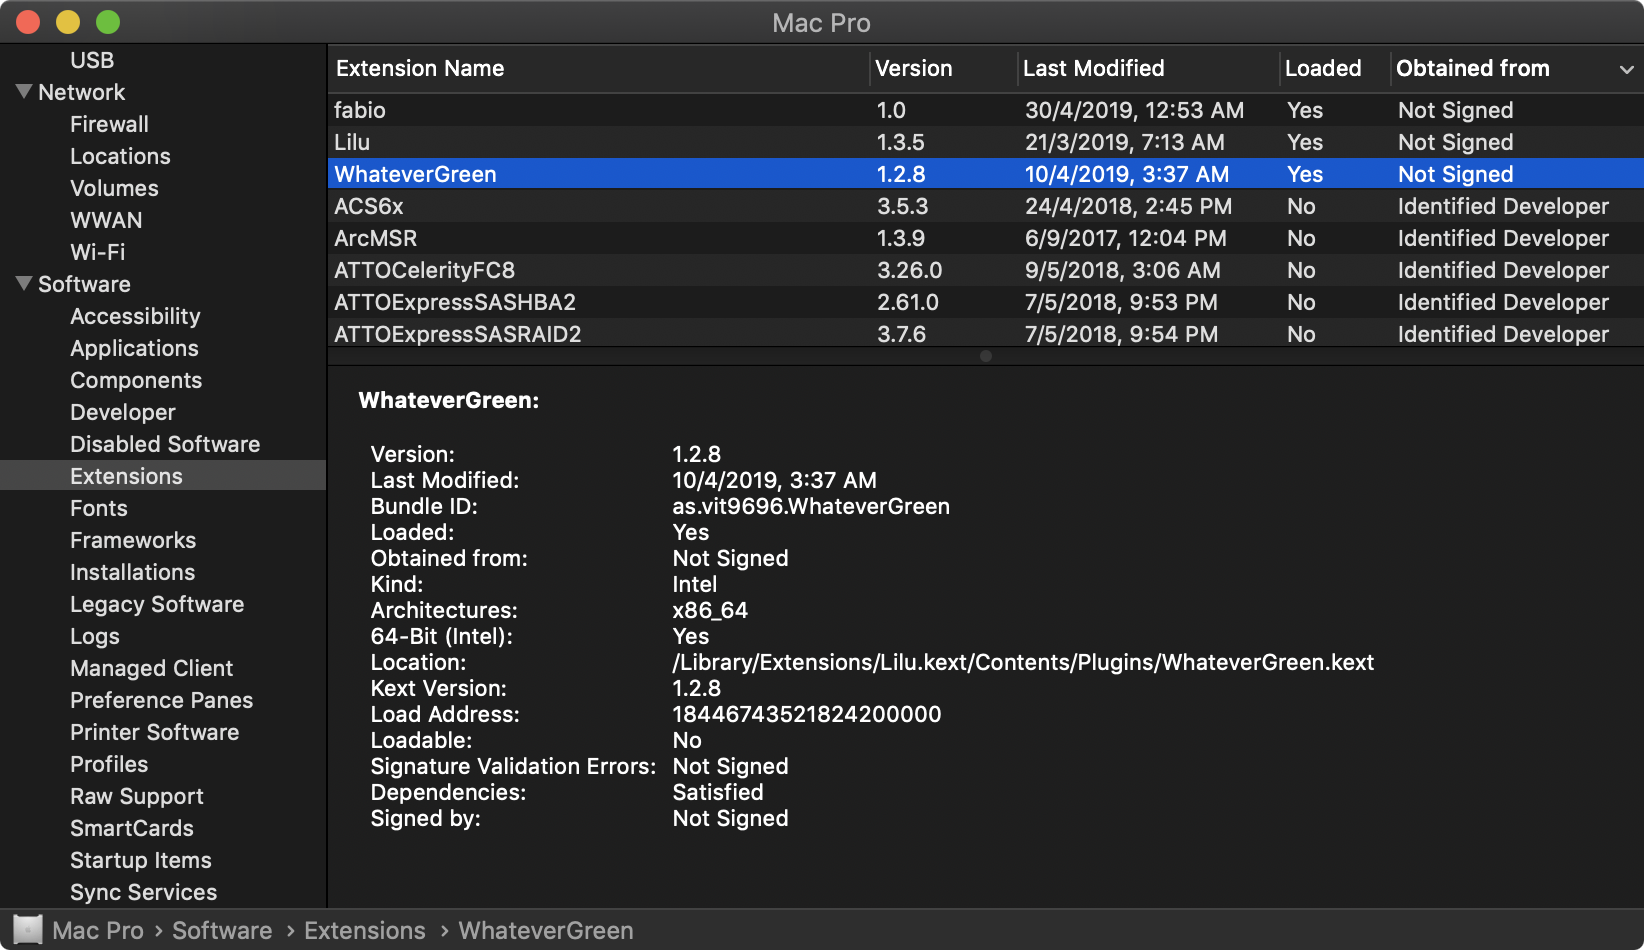The width and height of the screenshot is (1644, 950).
Task: Open Developer in the sidebar
Action: 122,412
